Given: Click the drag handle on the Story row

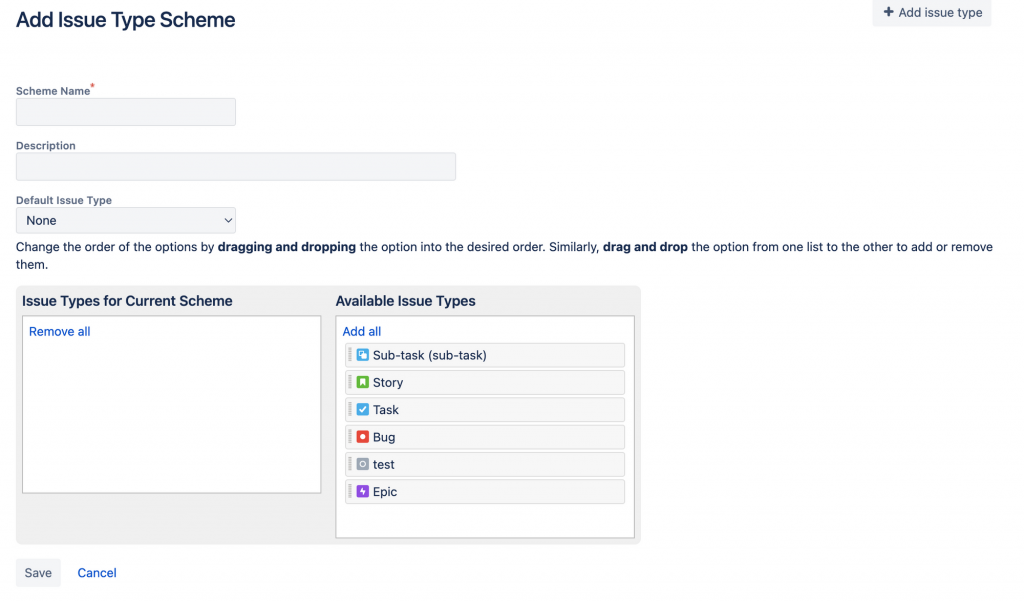Looking at the screenshot, I should (350, 382).
